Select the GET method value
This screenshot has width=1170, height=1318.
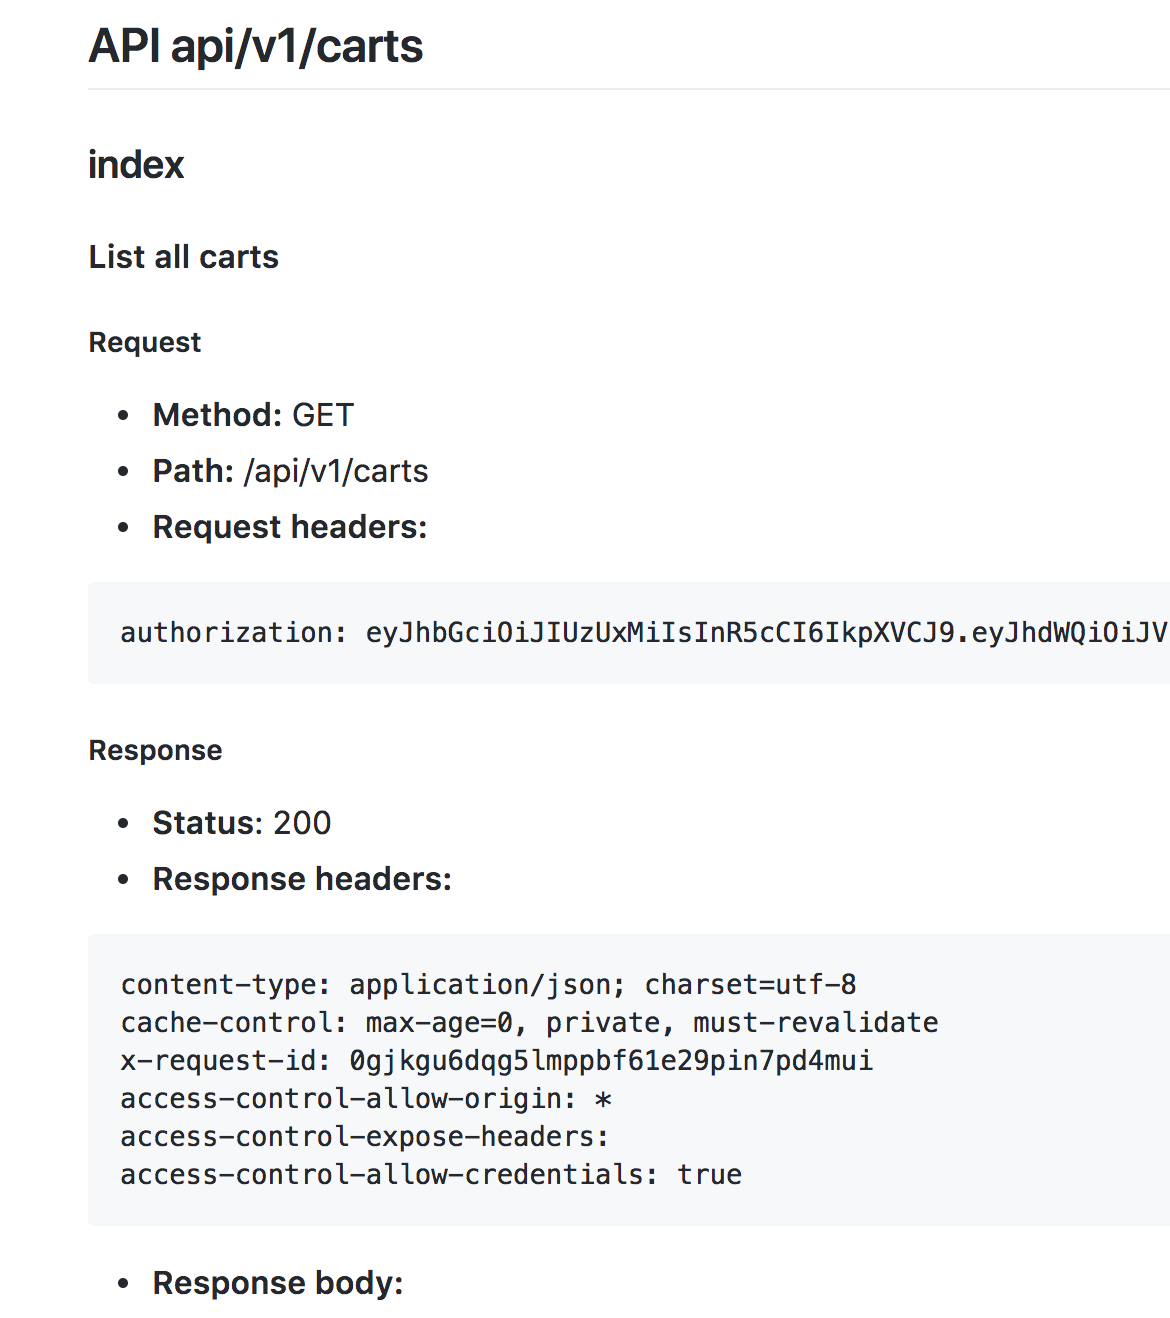322,414
